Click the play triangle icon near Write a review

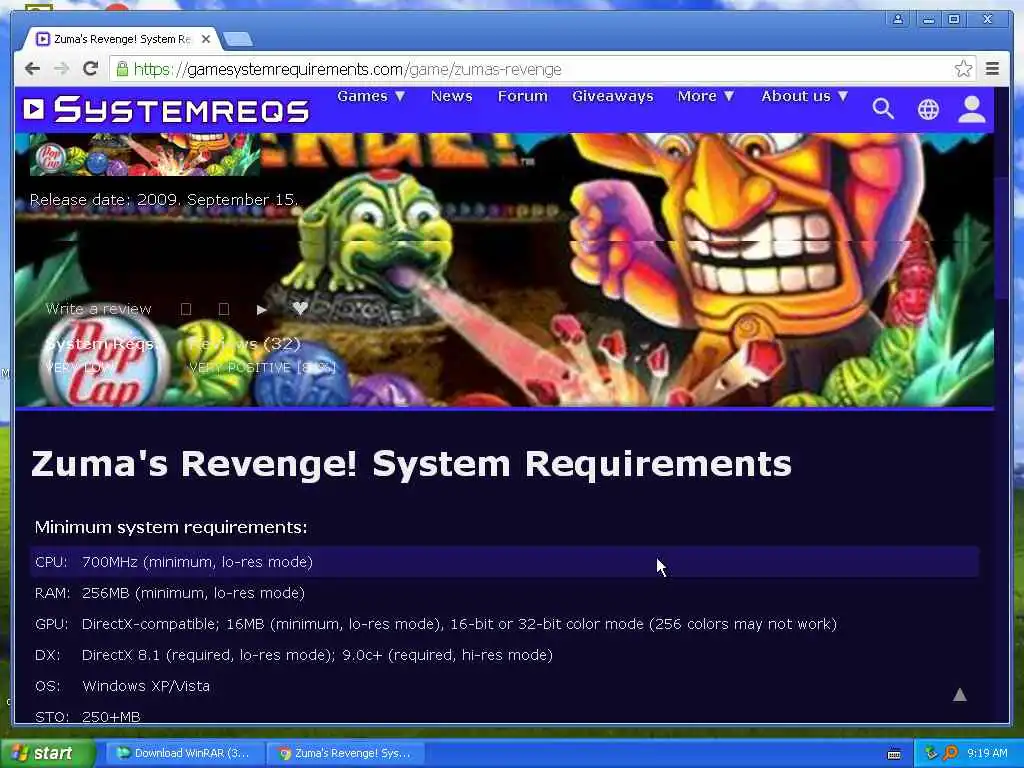pyautogui.click(x=261, y=310)
